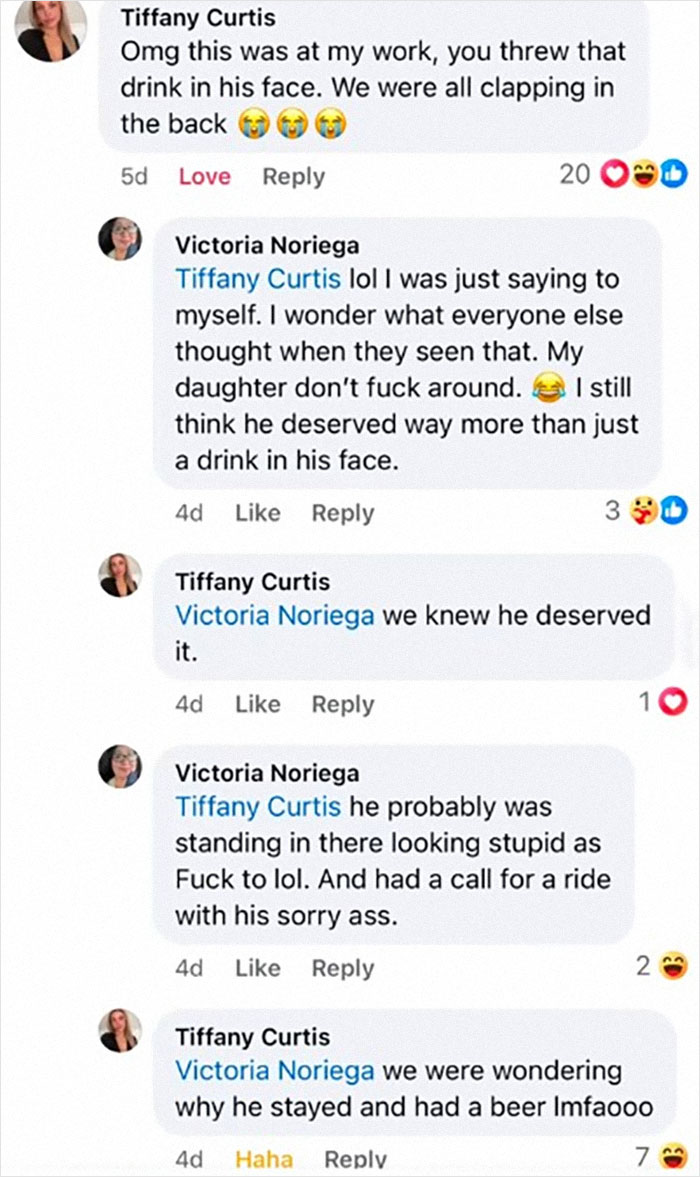Screen dimensions: 700x1177
Task: Click laughing reaction beside the 2 count
Action: click(x=675, y=966)
